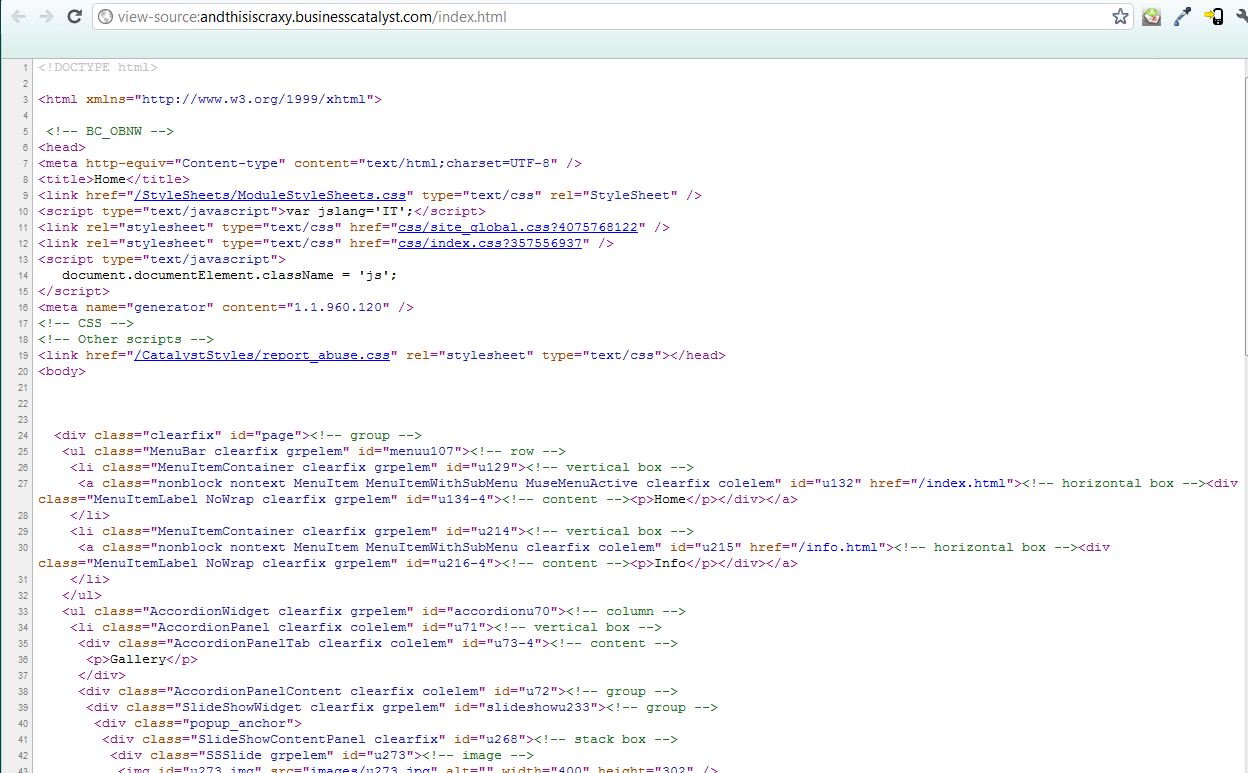Viewport: 1248px width, 773px height.
Task: Click the <body> tag on line 20
Action: click(x=62, y=371)
